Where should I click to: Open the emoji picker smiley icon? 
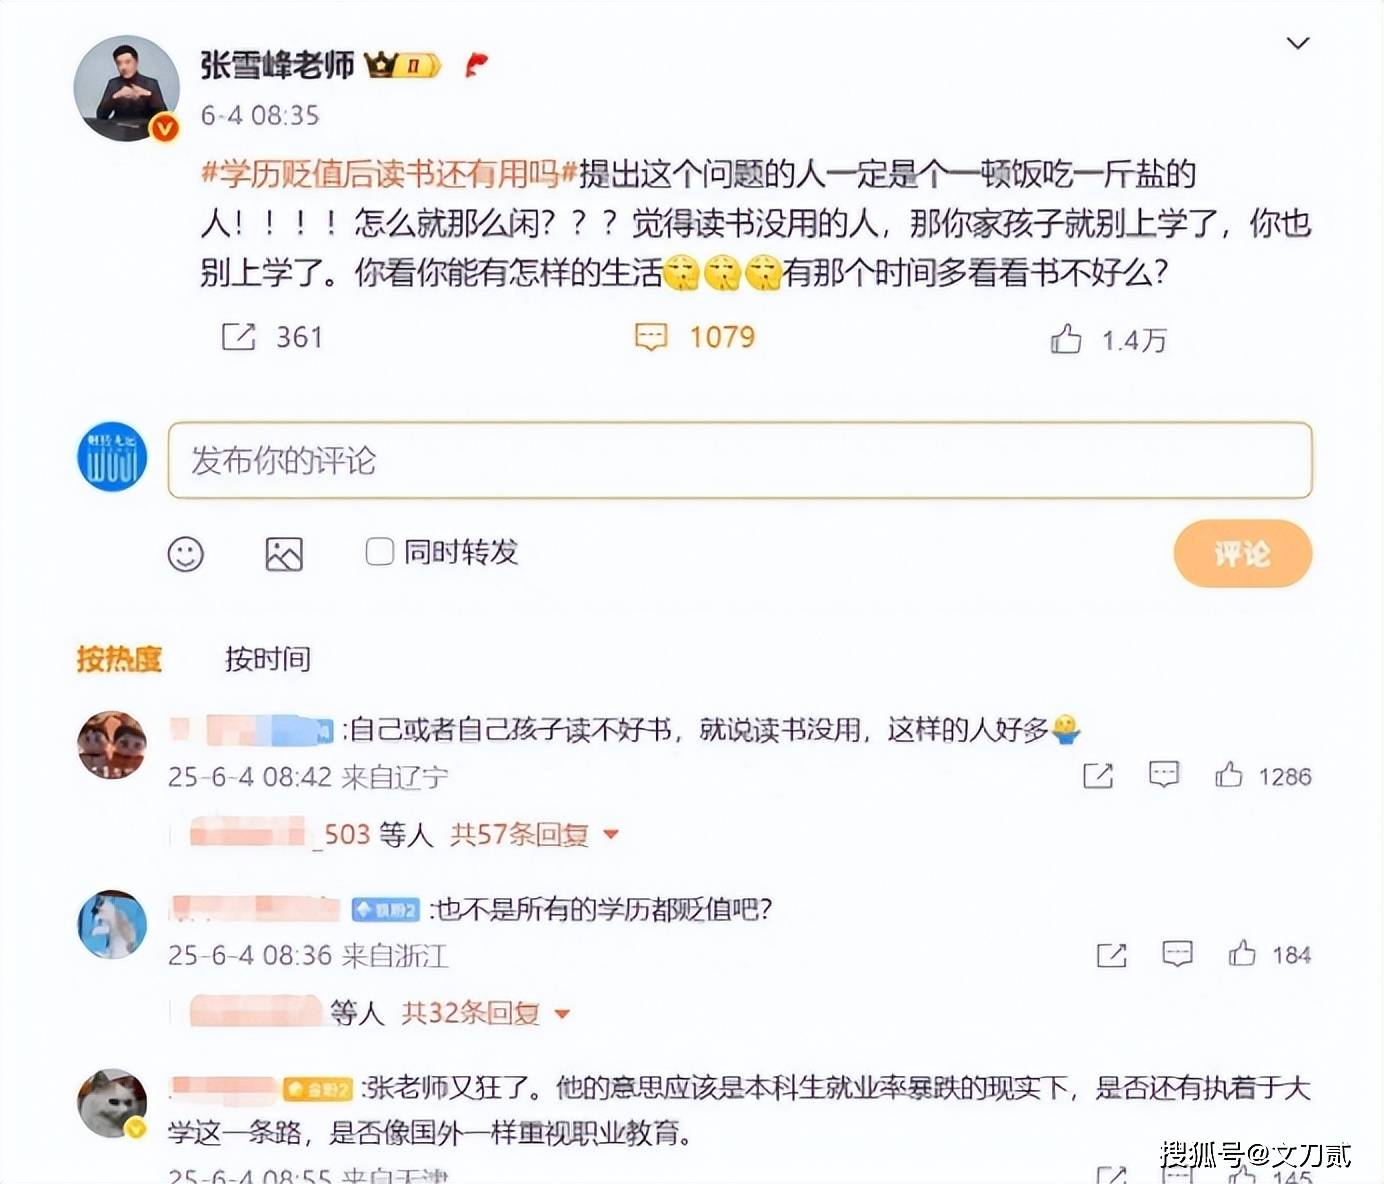186,554
